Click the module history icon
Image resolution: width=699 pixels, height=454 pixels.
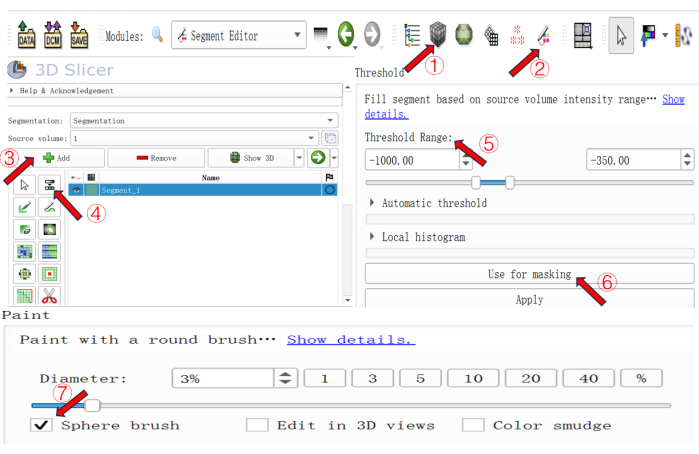(x=321, y=35)
